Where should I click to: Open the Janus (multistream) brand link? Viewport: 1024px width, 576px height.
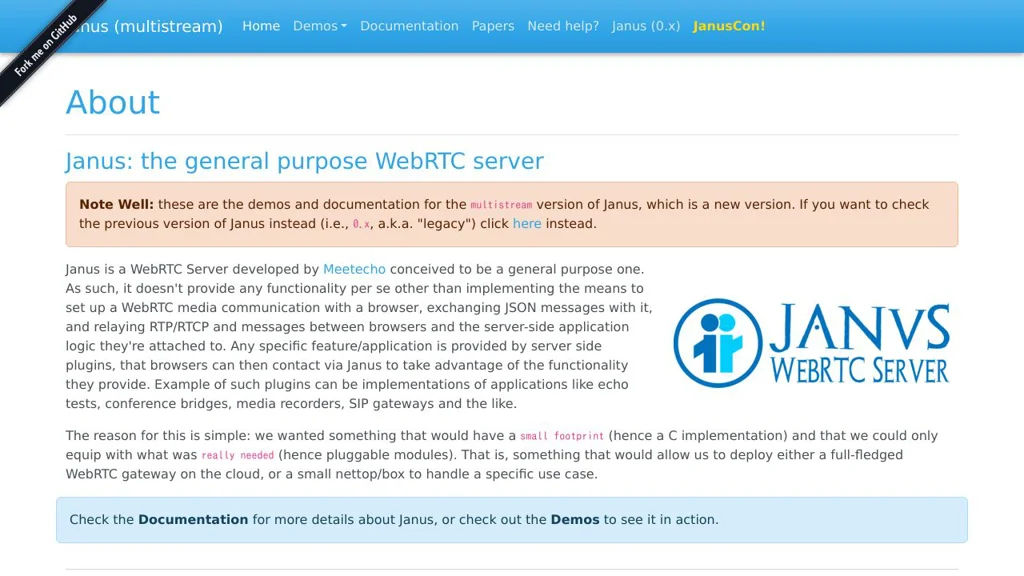point(144,26)
